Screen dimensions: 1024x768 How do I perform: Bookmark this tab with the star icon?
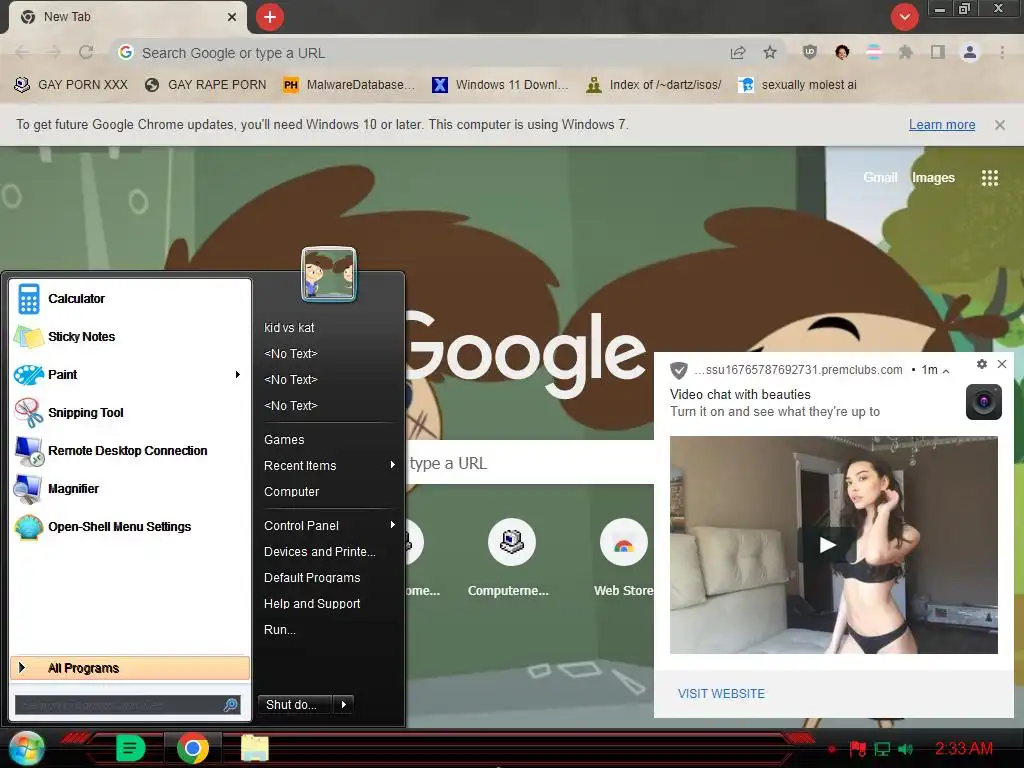tap(770, 52)
